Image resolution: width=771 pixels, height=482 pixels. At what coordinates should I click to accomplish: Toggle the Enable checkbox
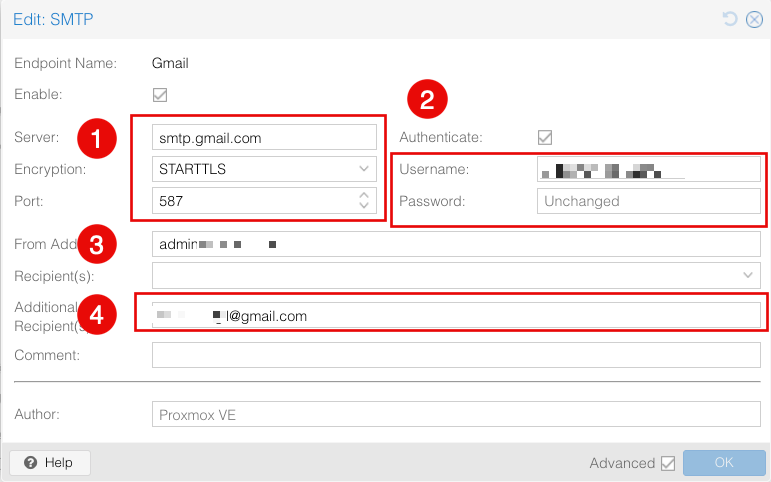(x=159, y=95)
